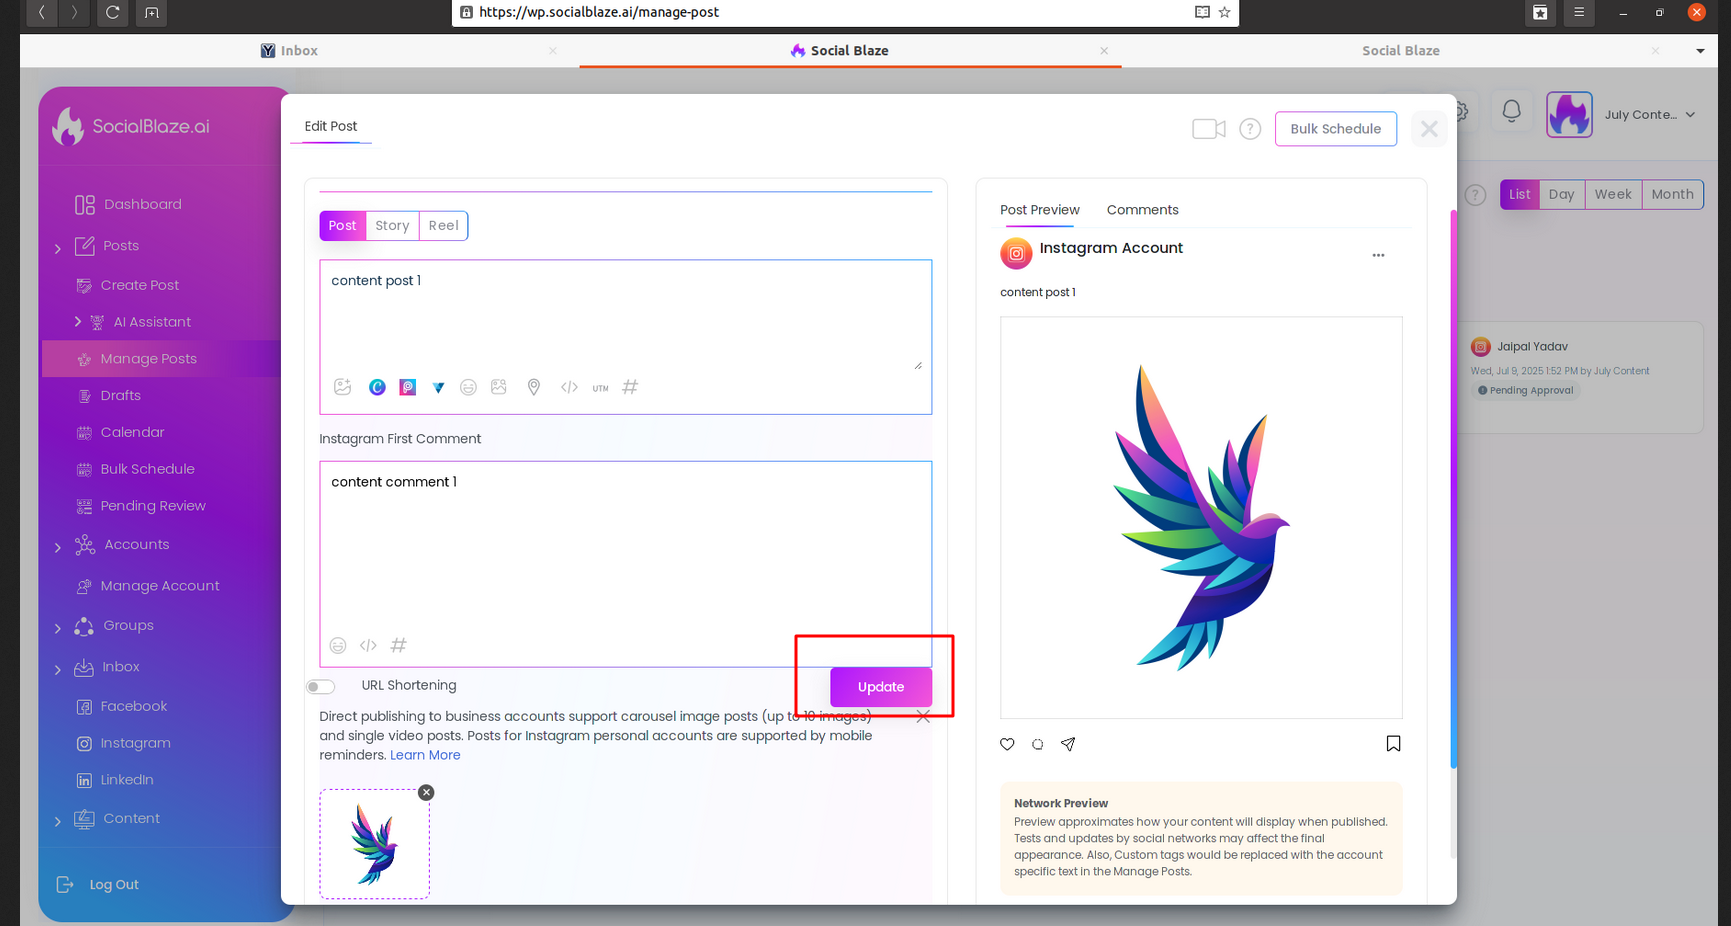Toggle reader view in address bar
The width and height of the screenshot is (1731, 926).
(1202, 12)
